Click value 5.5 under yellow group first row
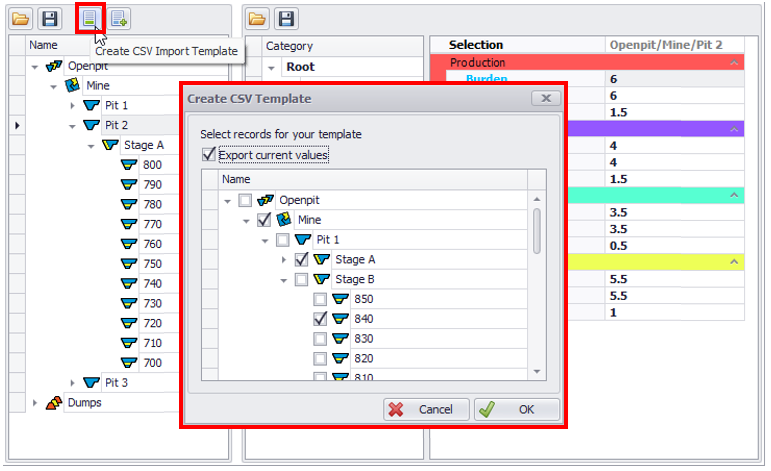 click(x=674, y=279)
